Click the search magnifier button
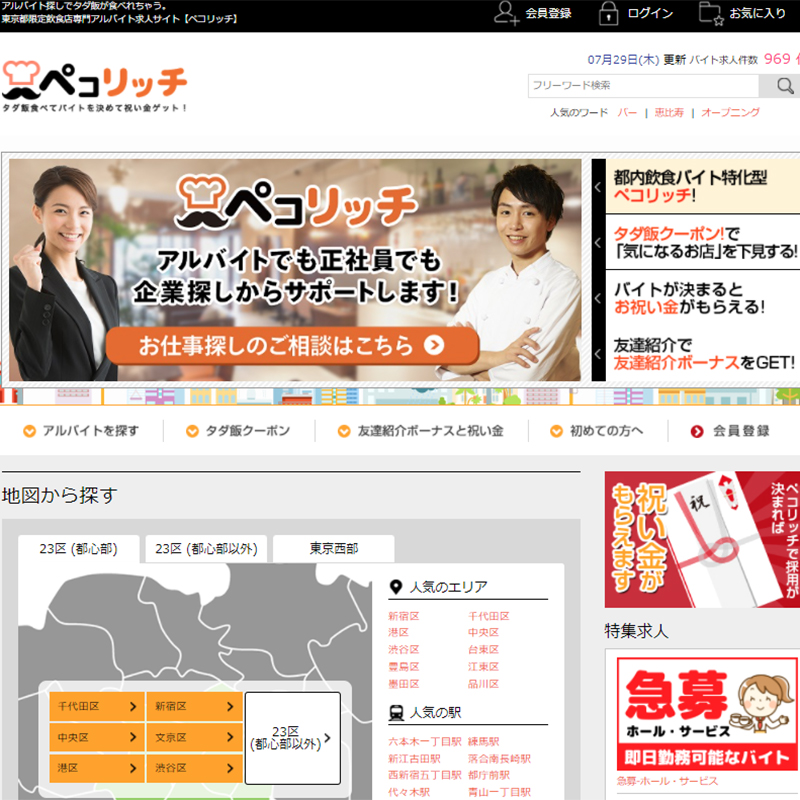Viewport: 800px width, 800px height. tap(779, 86)
